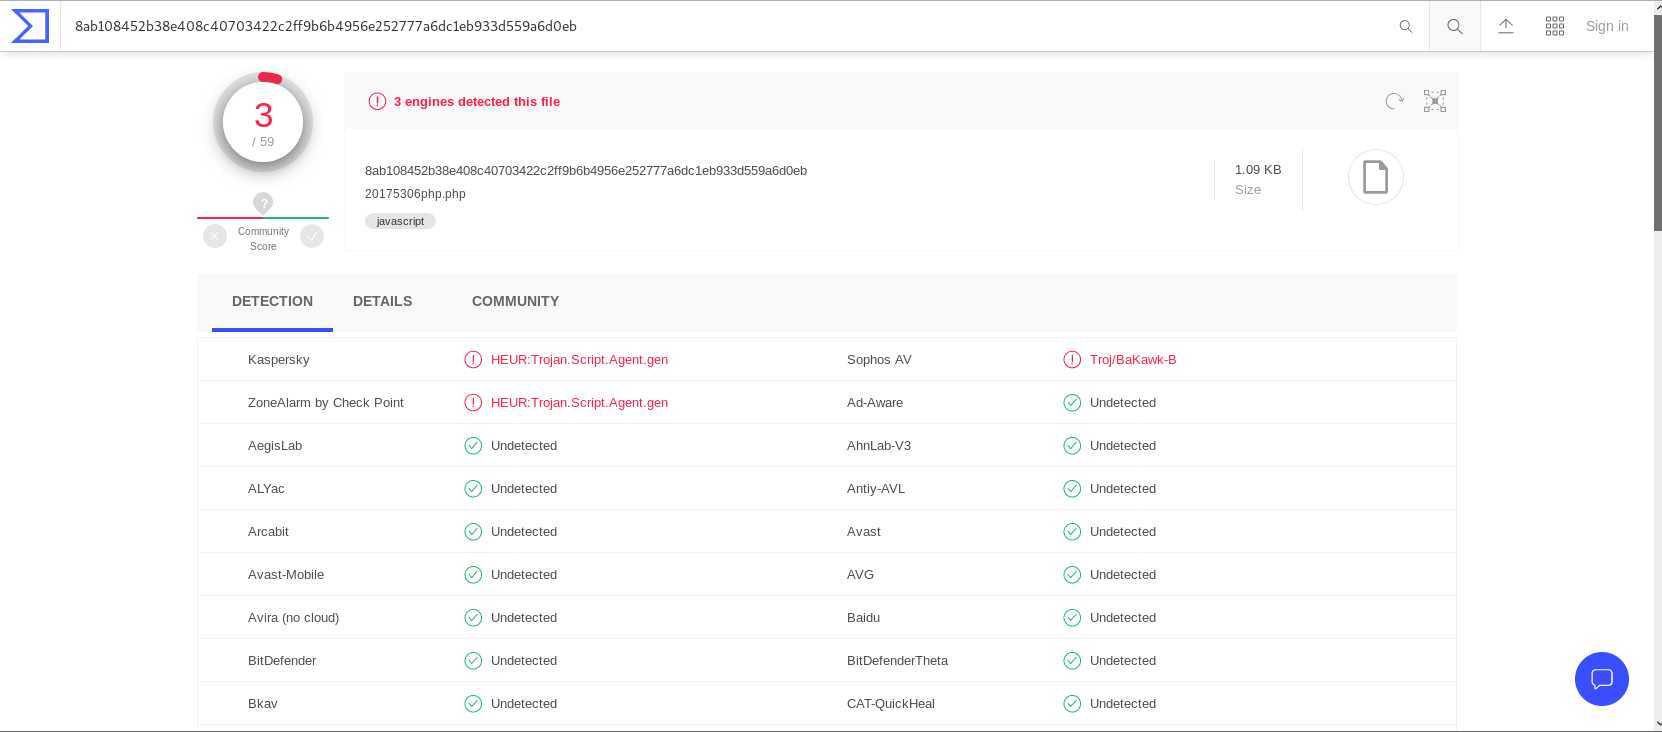
Task: Click the Baidu undetected checkmark icon
Action: 1072,617
